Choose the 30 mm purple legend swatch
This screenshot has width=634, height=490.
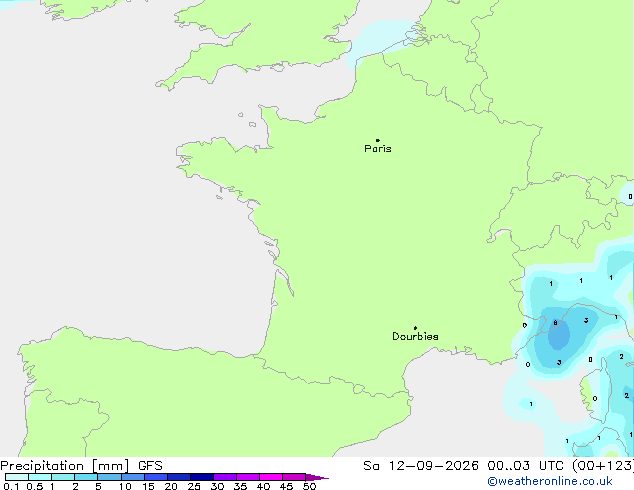pyautogui.click(x=225, y=477)
